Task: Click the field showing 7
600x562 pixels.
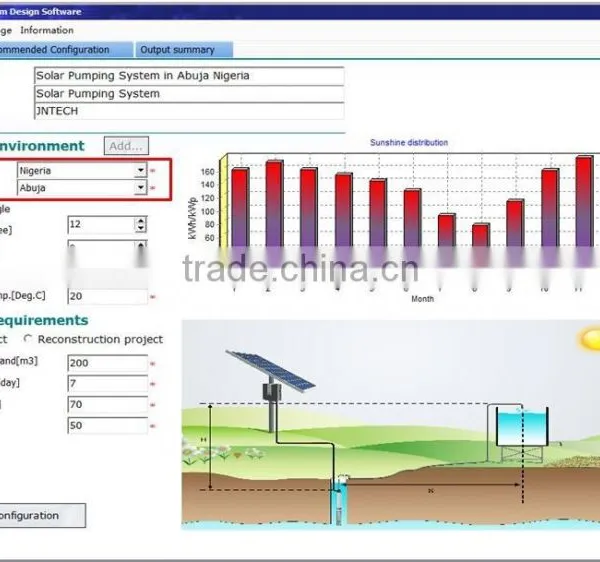Action: [x=108, y=383]
